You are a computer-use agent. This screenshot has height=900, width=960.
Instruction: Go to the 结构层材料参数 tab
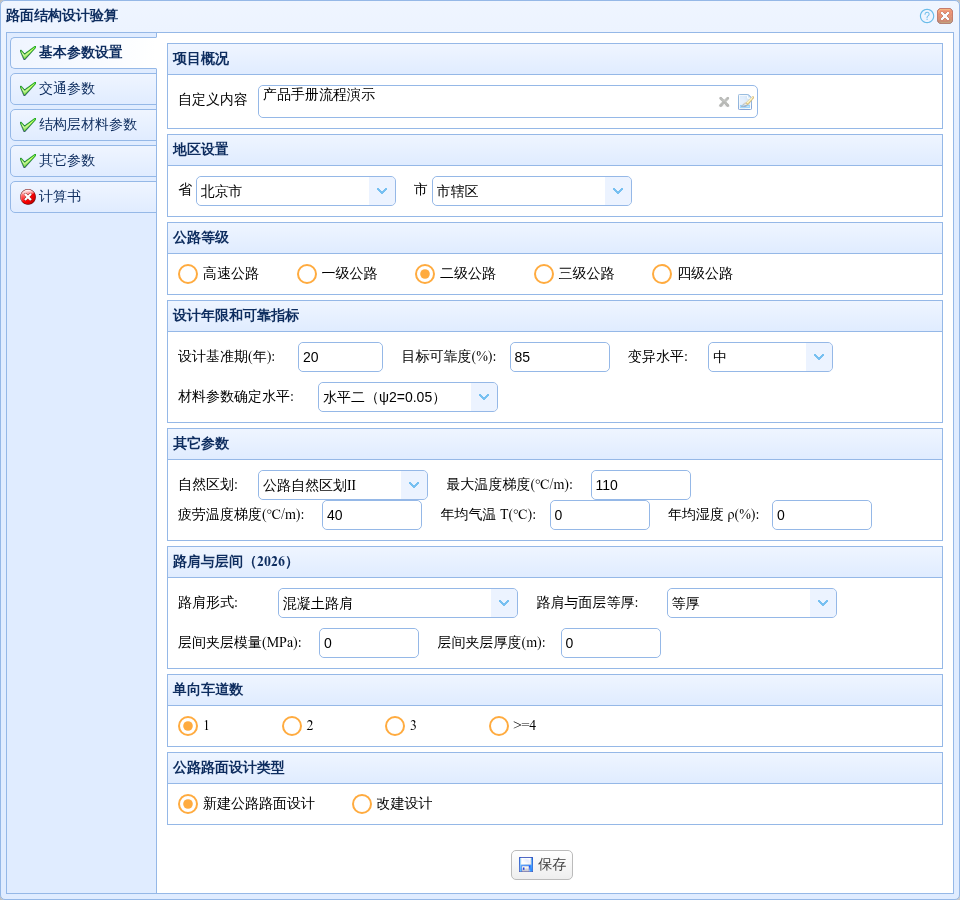[83, 125]
